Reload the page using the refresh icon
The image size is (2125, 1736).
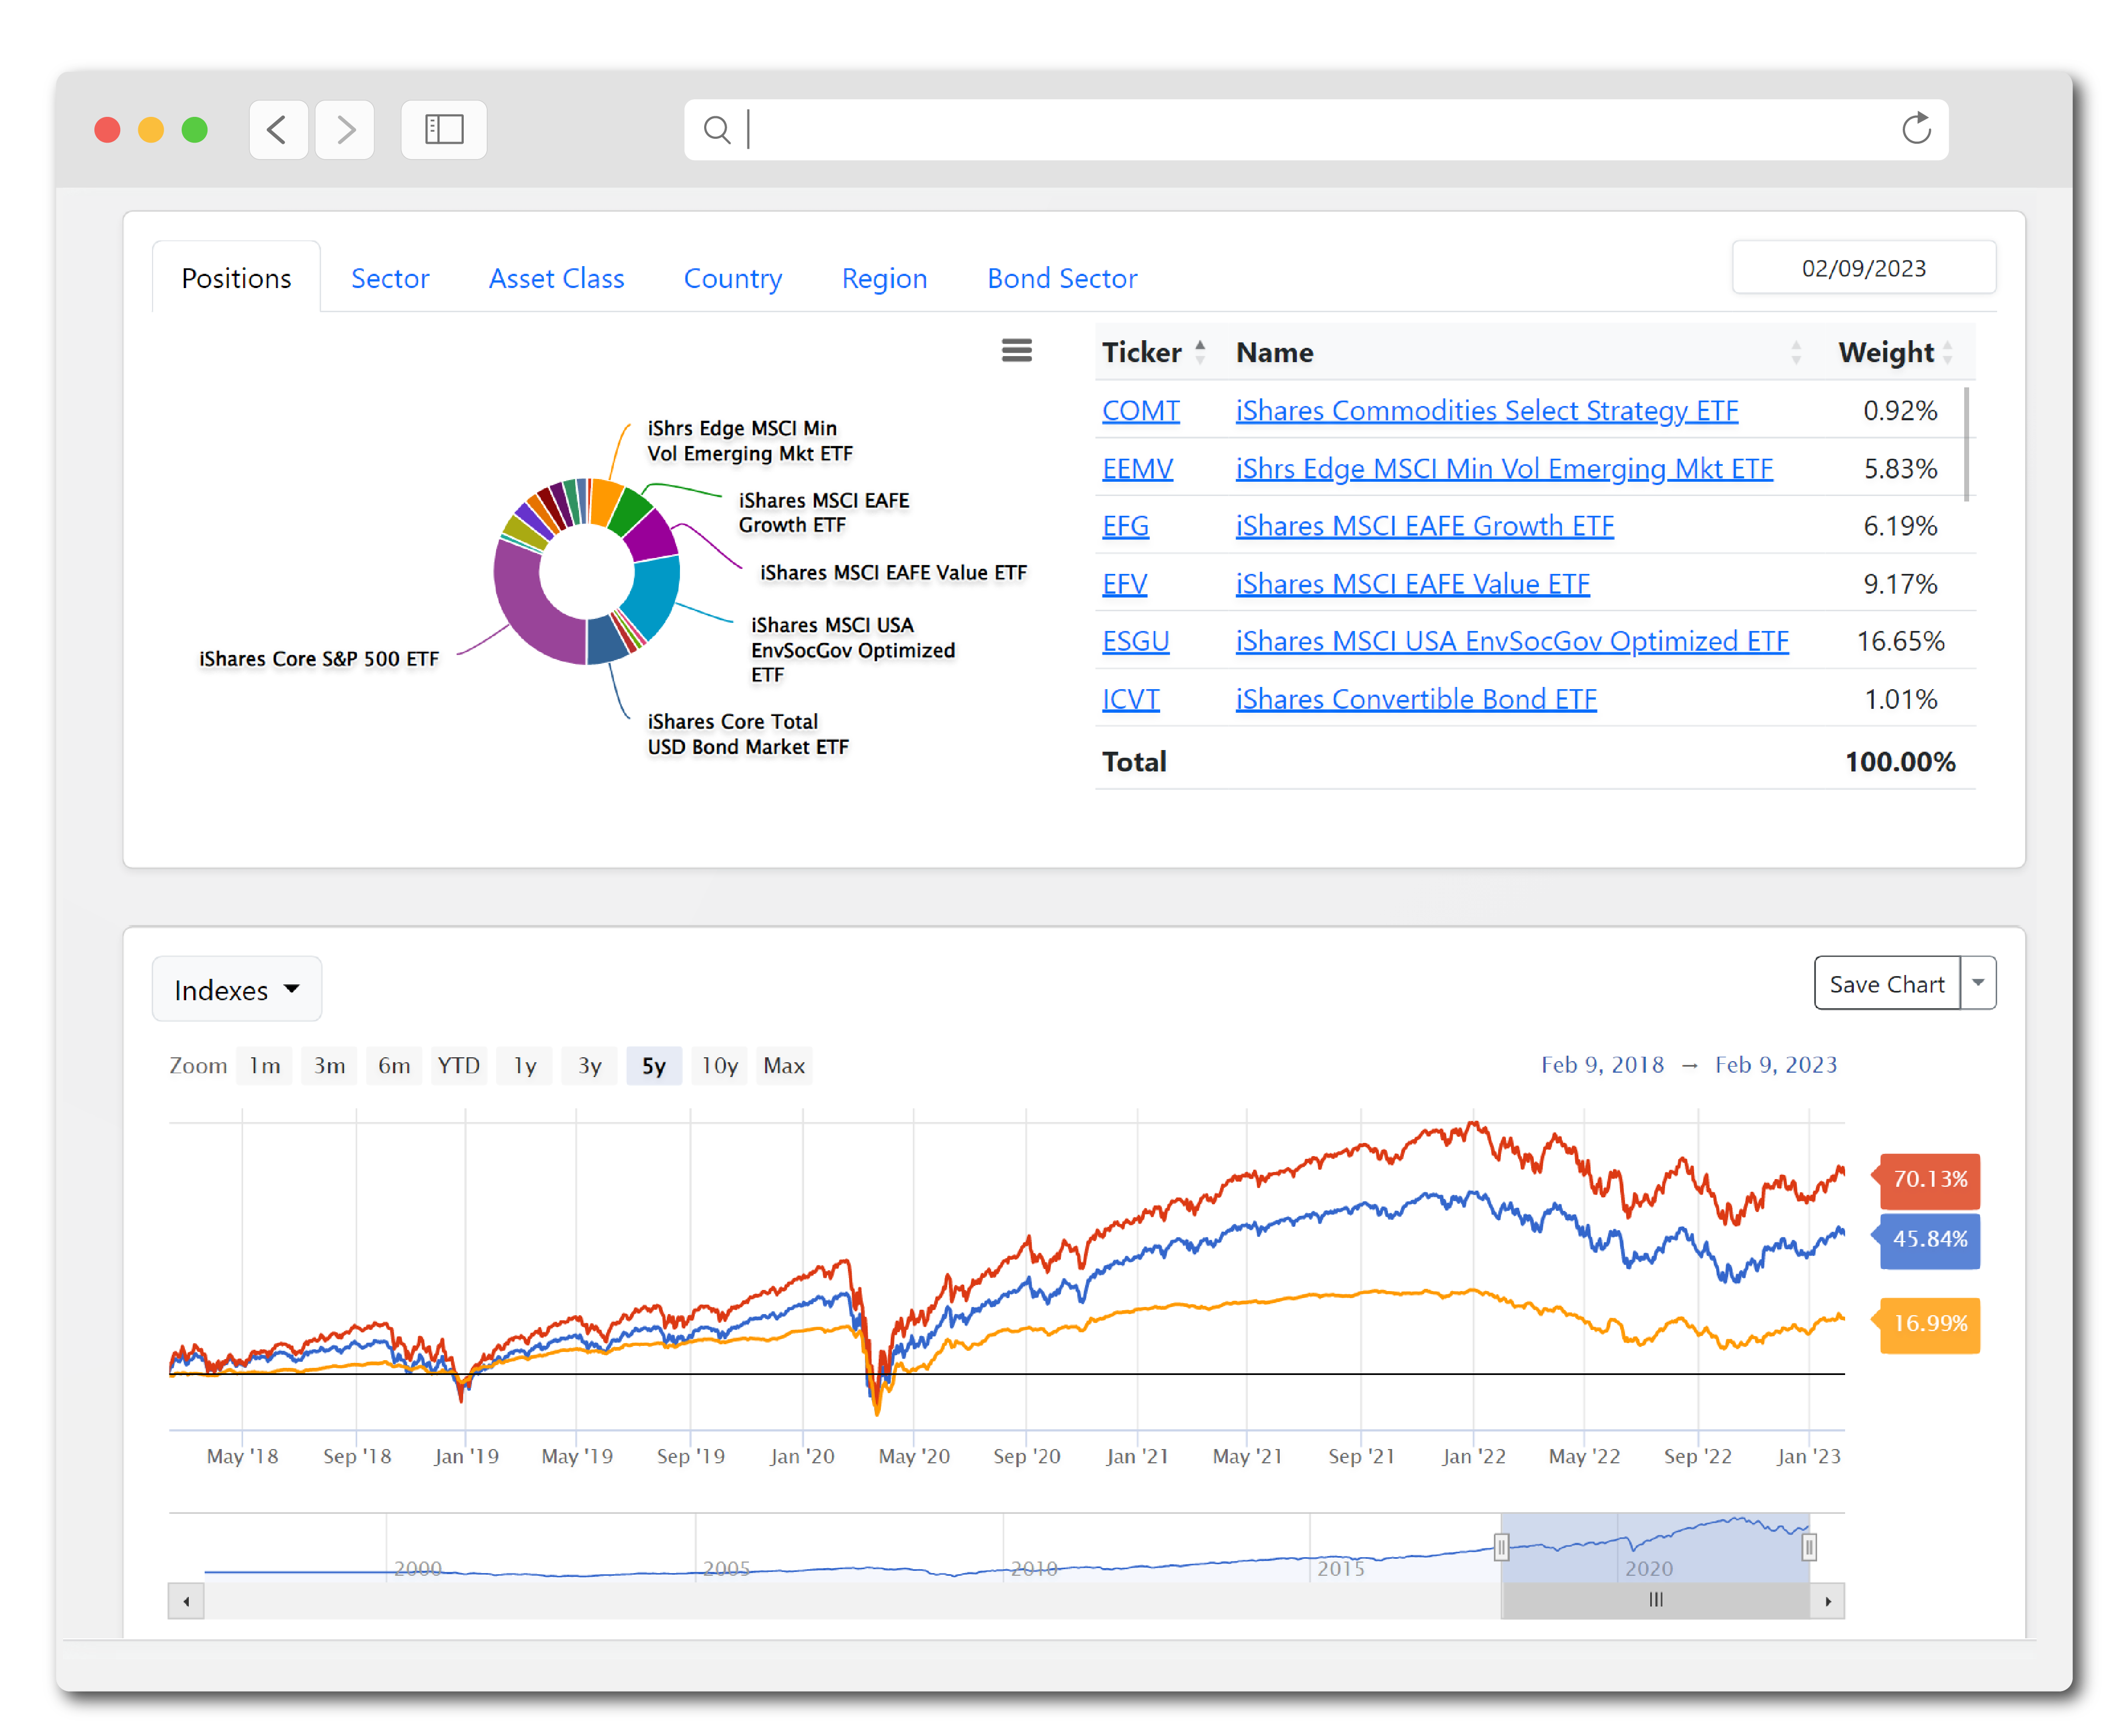[x=1915, y=129]
